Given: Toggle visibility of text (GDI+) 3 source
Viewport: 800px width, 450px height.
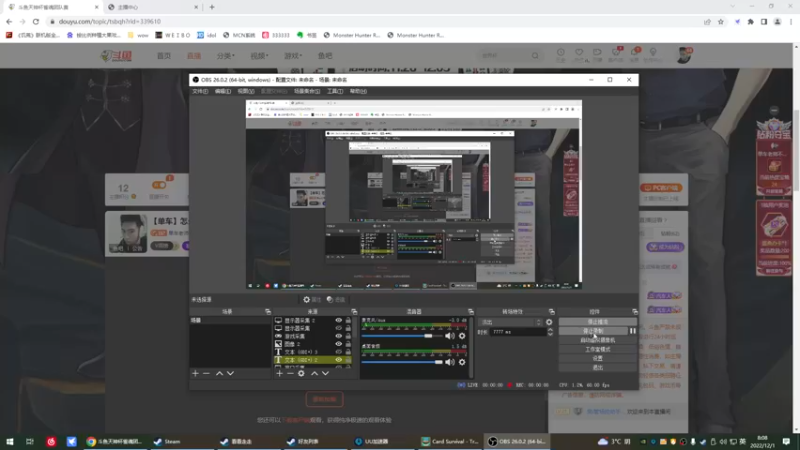Looking at the screenshot, I should coord(338,352).
